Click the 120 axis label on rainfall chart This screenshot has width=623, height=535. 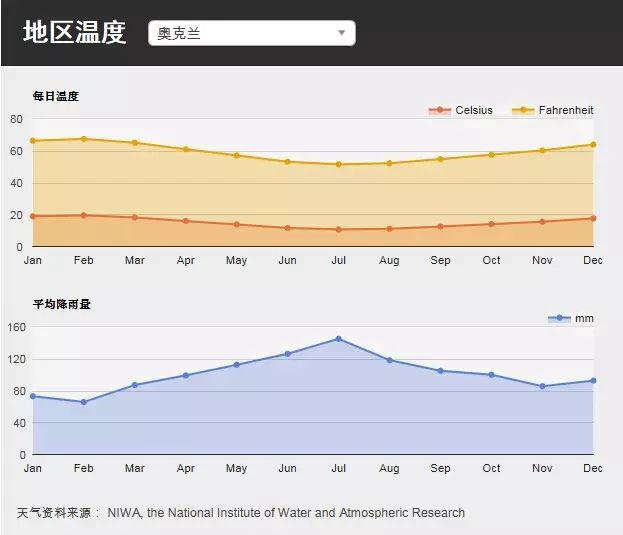(x=16, y=359)
